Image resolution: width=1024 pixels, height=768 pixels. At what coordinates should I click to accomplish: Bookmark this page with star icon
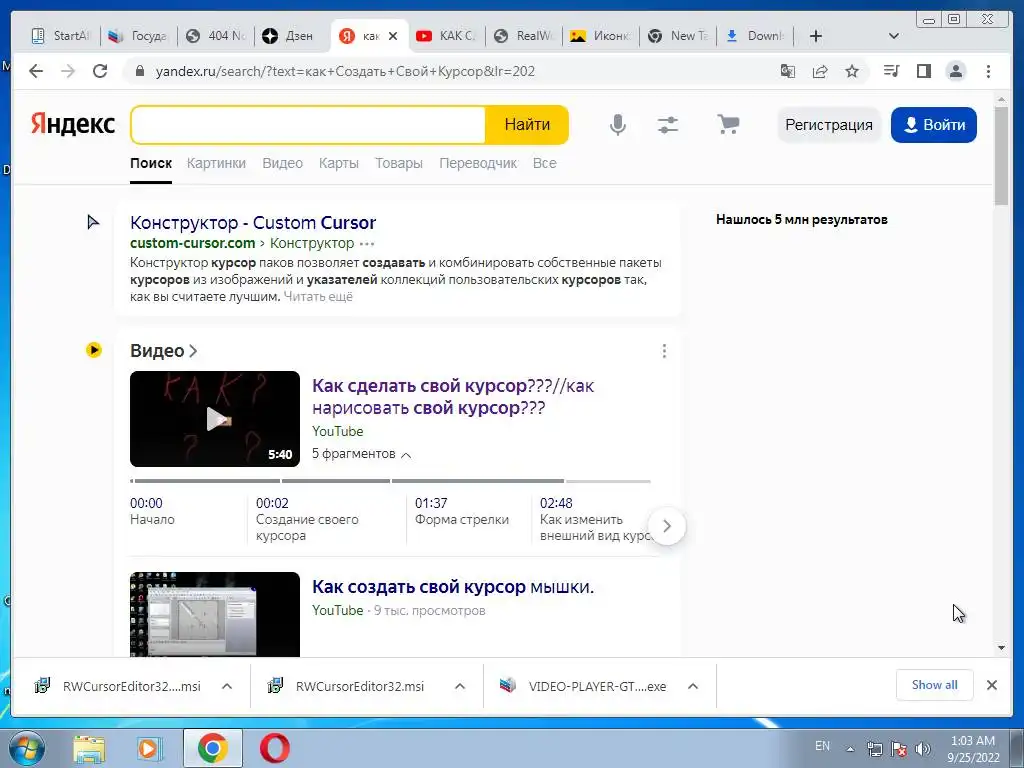(852, 71)
